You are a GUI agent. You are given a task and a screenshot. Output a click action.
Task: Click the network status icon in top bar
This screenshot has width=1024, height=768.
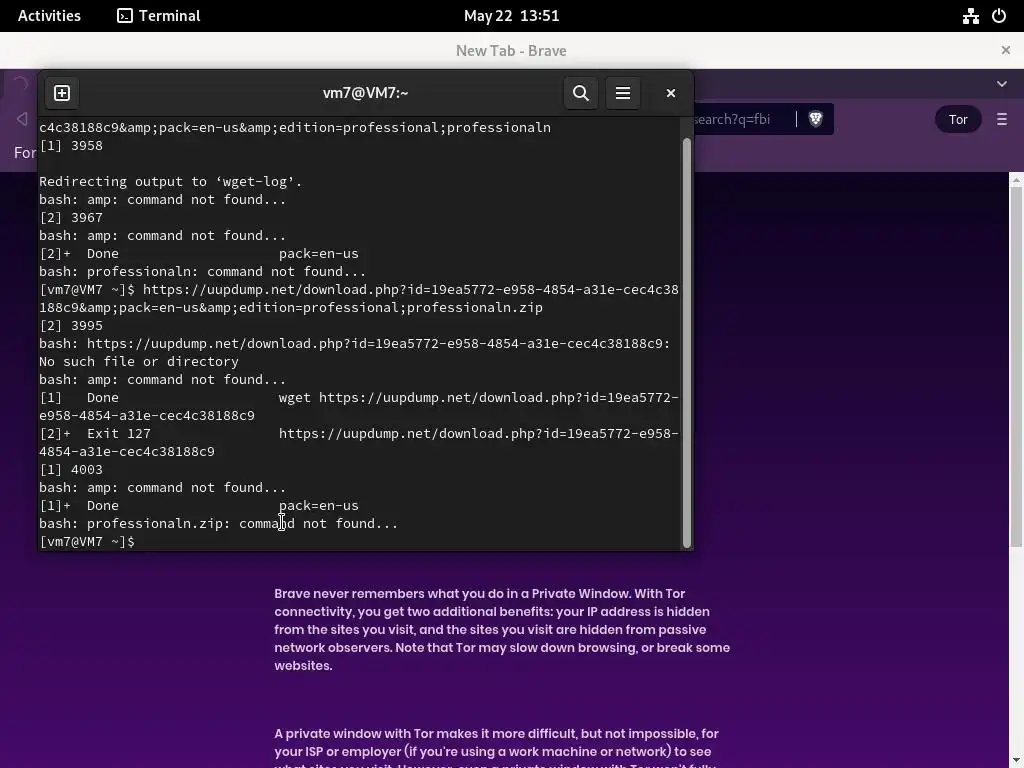click(x=970, y=16)
